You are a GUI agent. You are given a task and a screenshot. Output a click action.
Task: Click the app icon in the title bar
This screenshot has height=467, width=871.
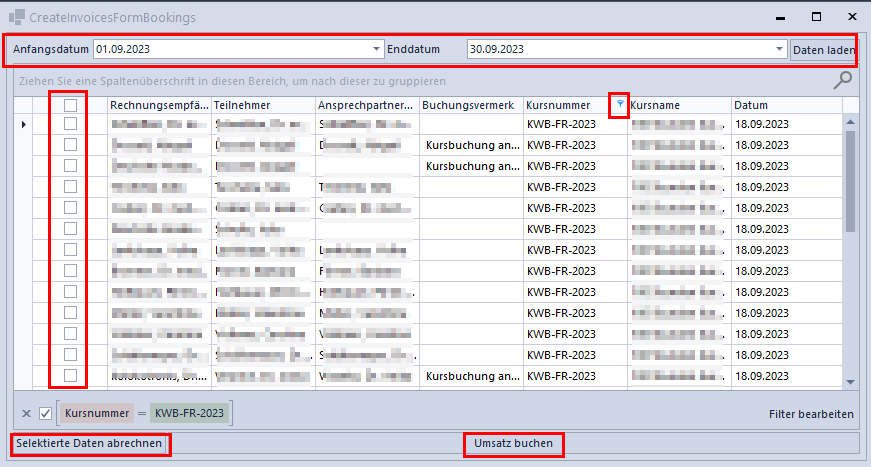pyautogui.click(x=17, y=17)
